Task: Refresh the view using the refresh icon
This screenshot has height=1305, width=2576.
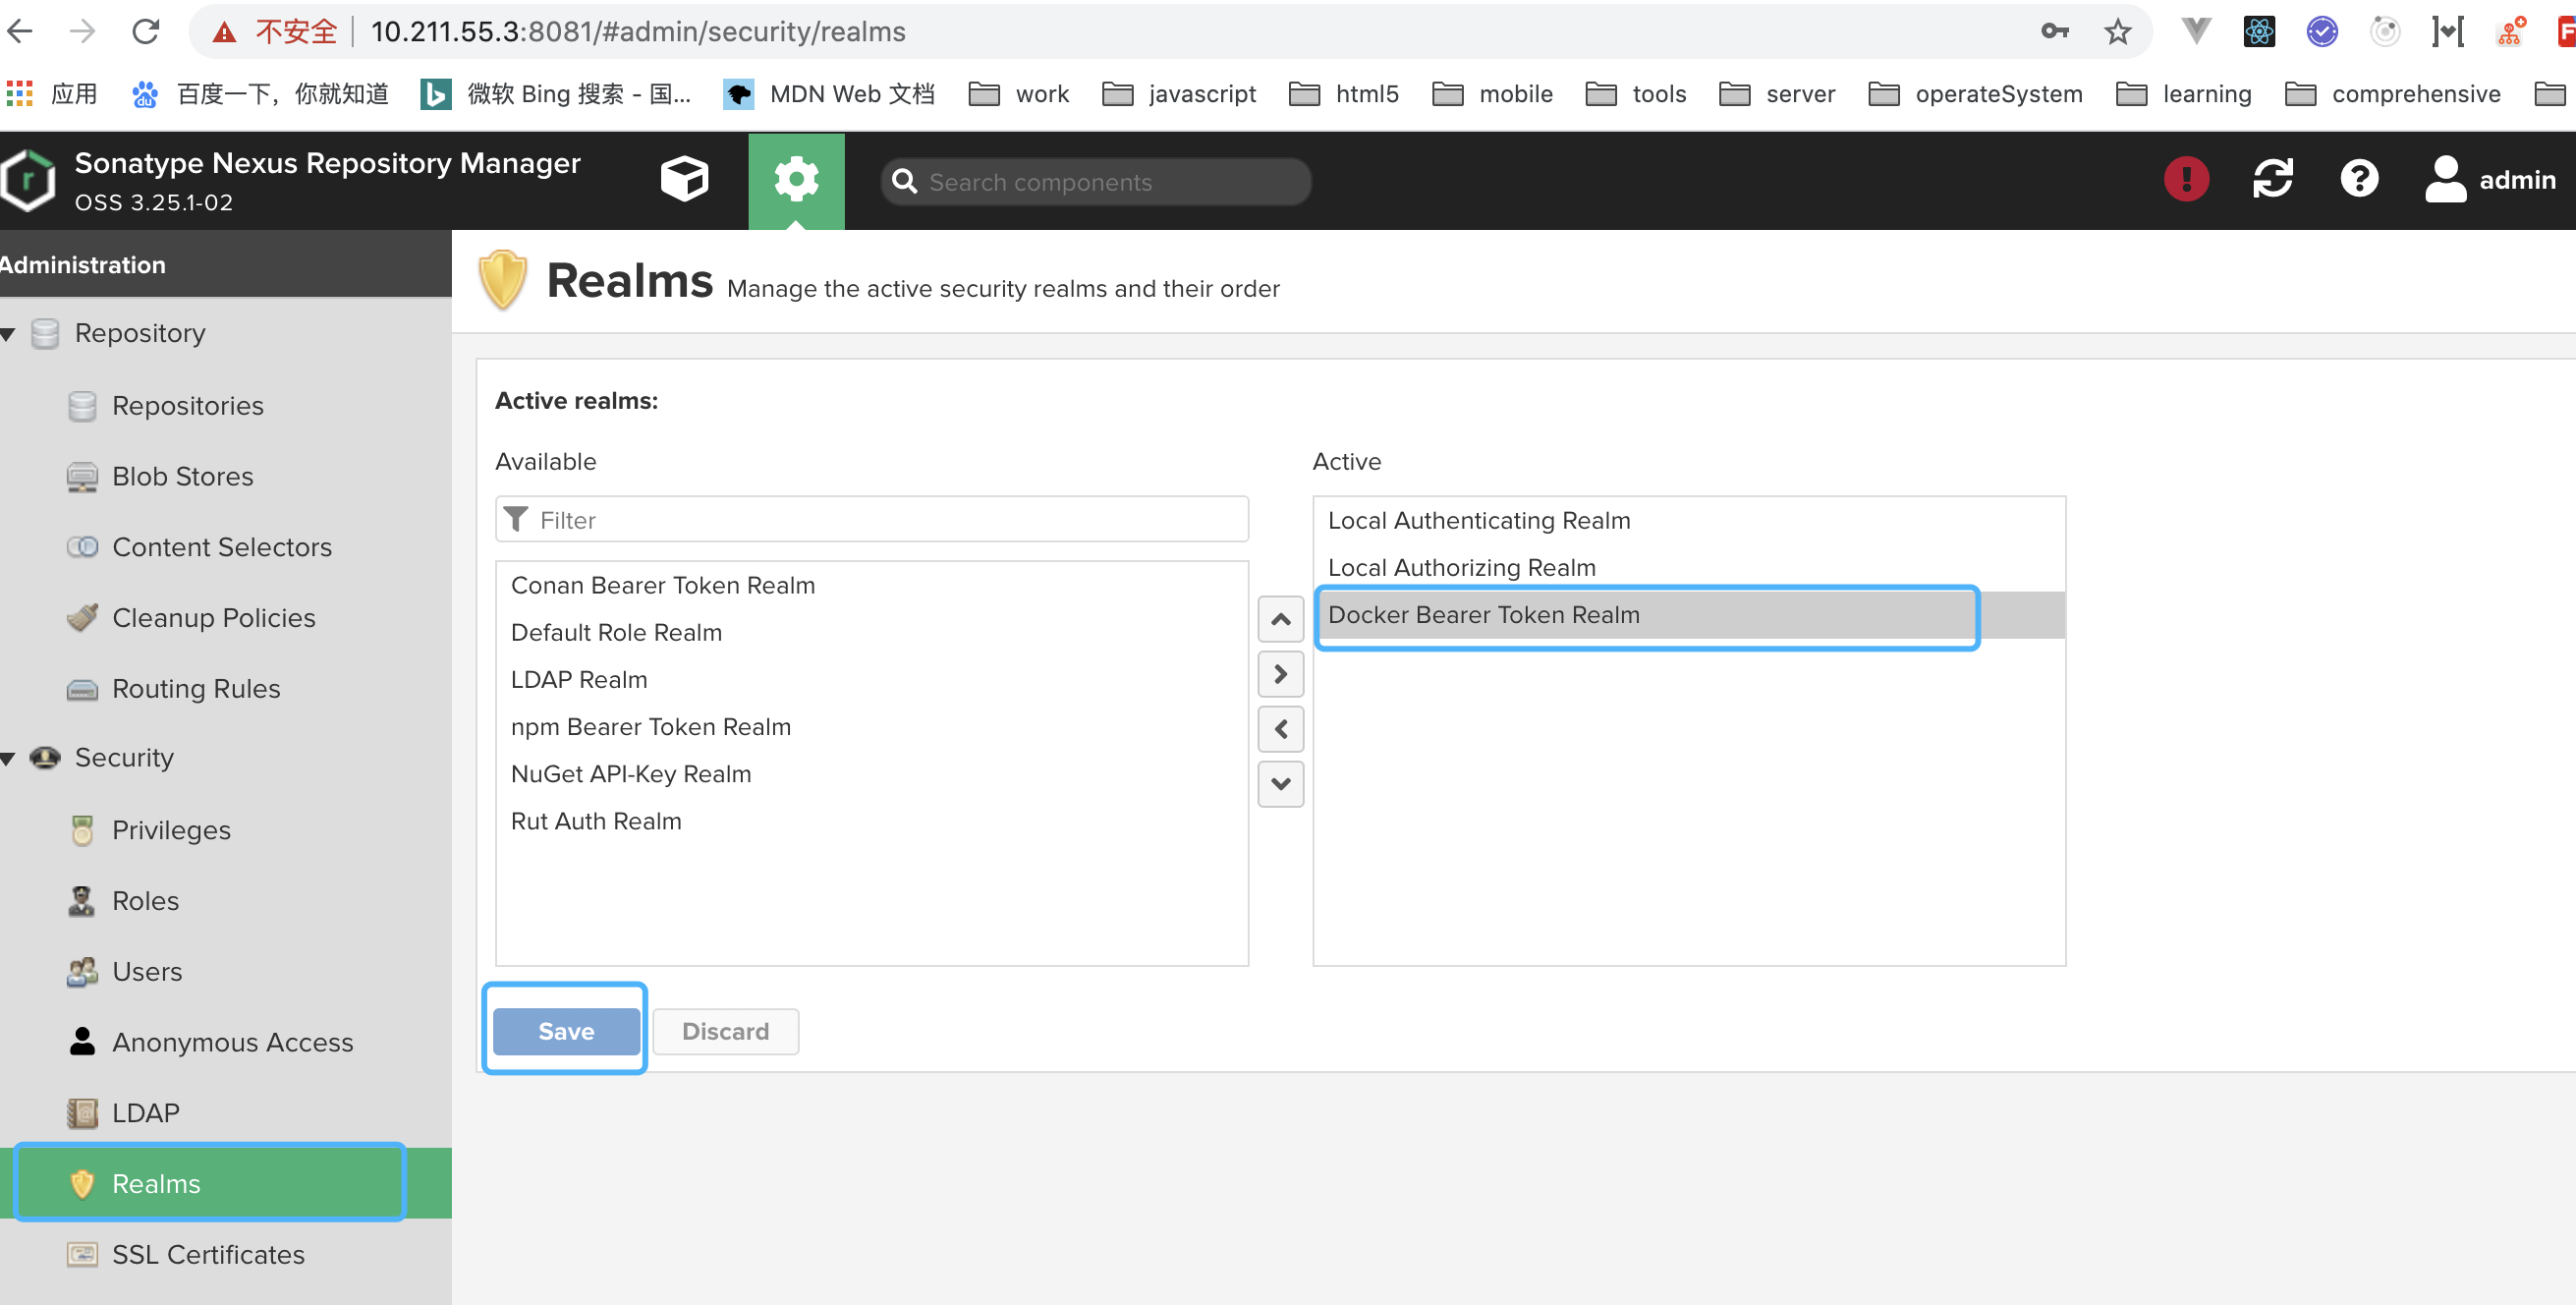Action: (x=2272, y=180)
